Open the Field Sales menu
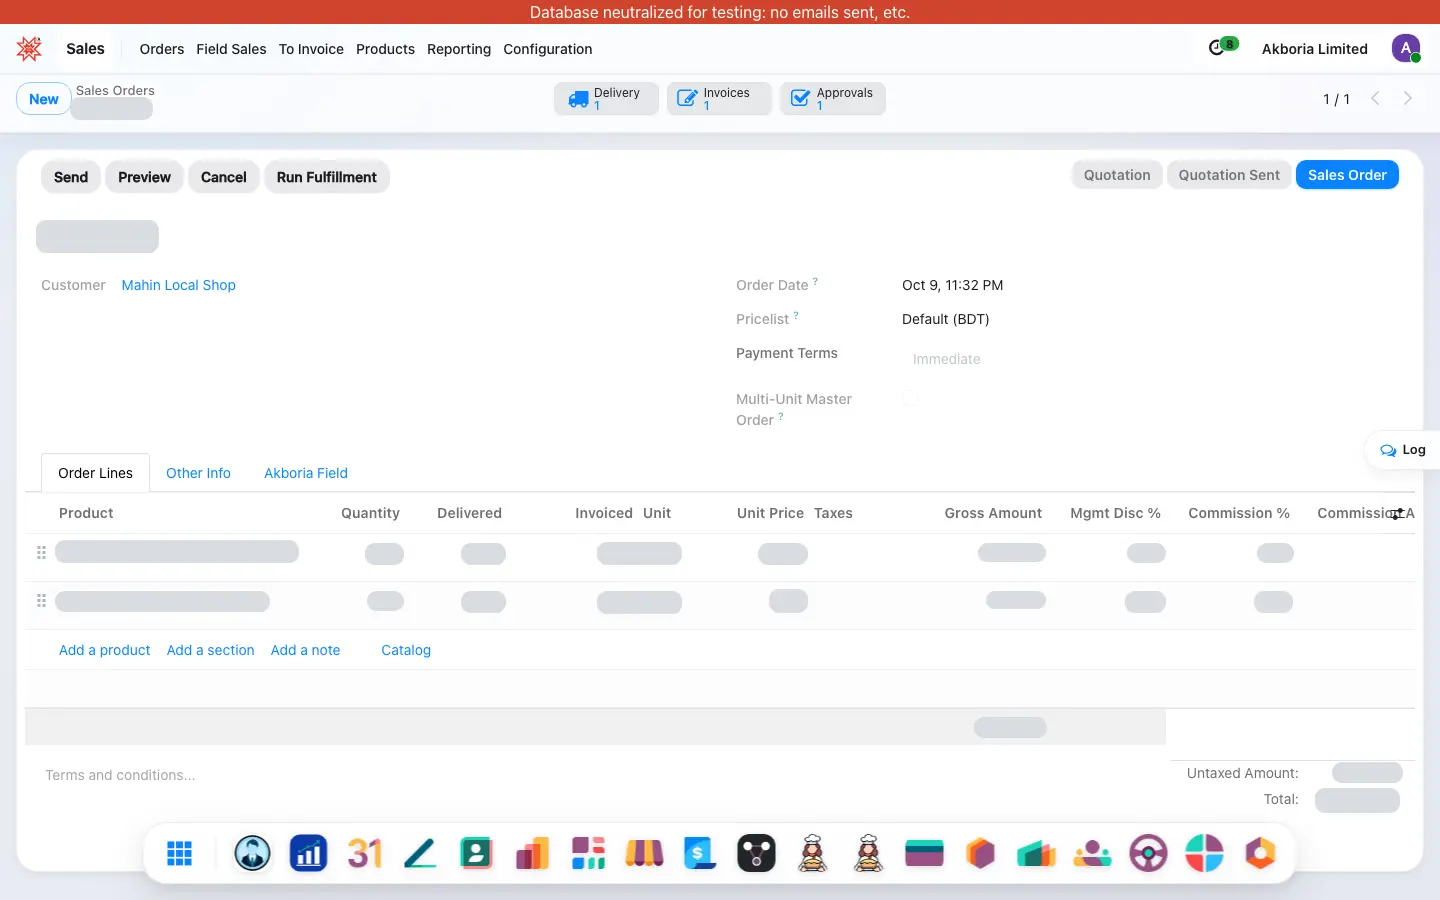This screenshot has width=1440, height=900. 231,49
